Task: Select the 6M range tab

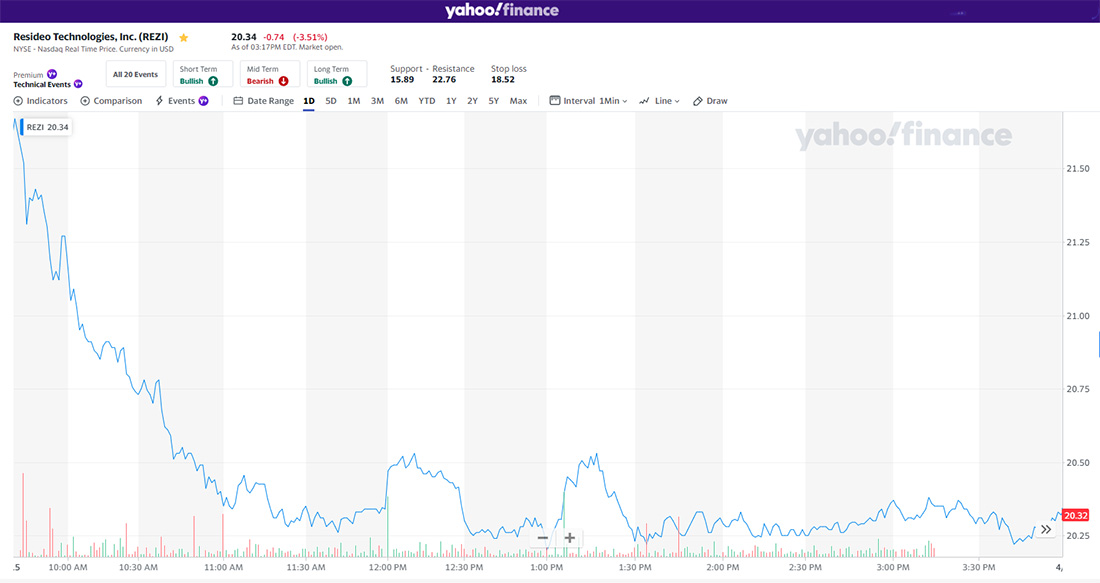Action: (x=401, y=101)
